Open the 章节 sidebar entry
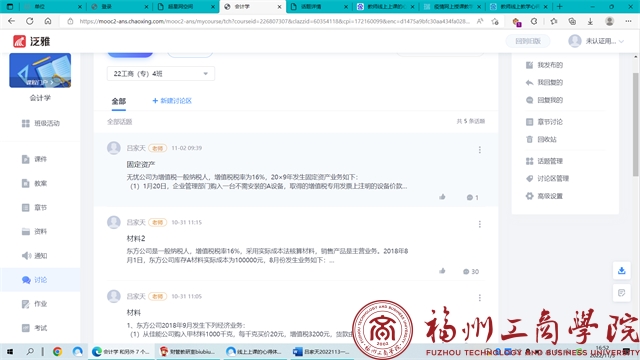Image resolution: width=640 pixels, height=360 pixels. pyautogui.click(x=34, y=207)
